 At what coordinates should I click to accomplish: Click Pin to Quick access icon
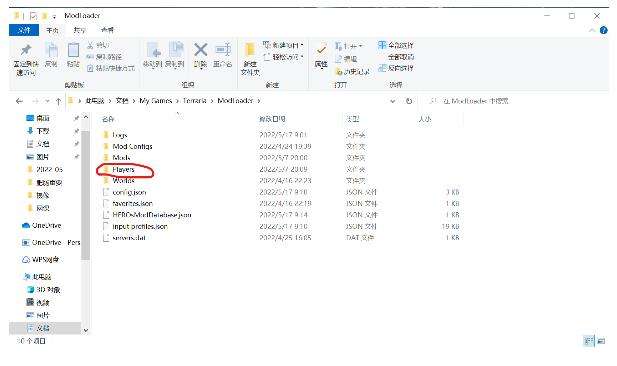point(26,50)
